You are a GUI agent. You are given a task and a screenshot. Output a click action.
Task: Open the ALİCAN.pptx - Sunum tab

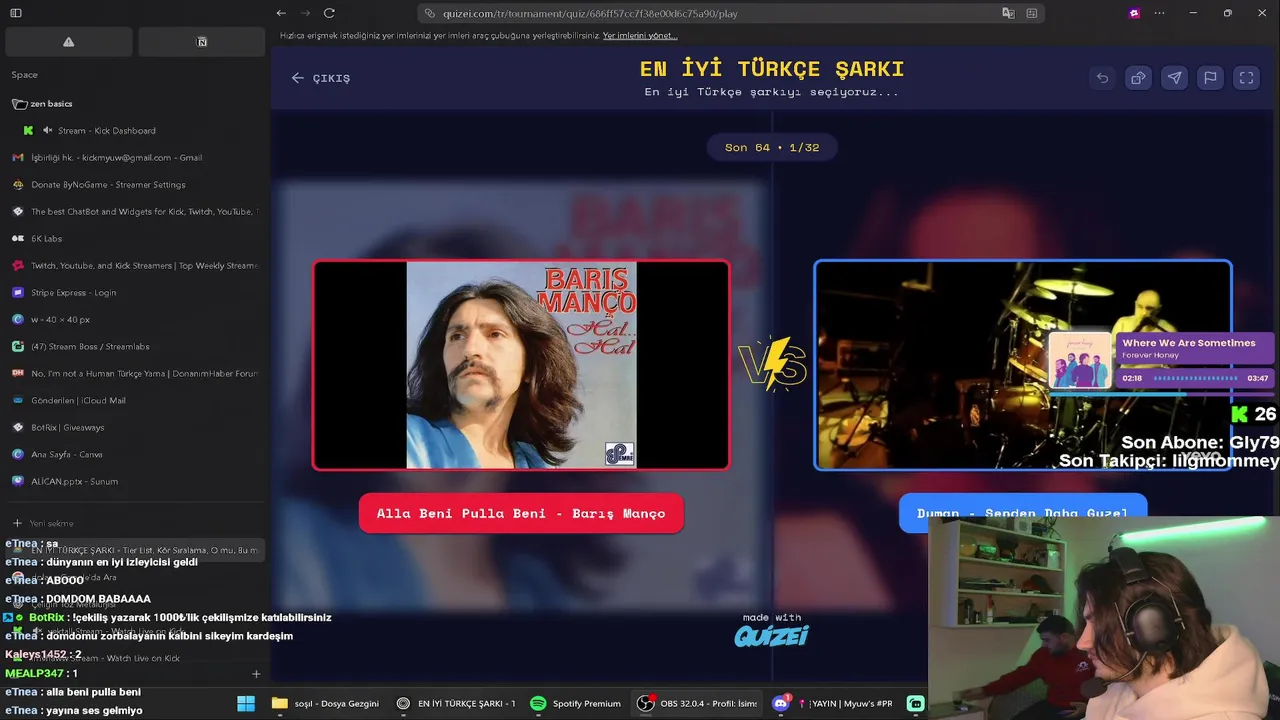[x=135, y=482]
